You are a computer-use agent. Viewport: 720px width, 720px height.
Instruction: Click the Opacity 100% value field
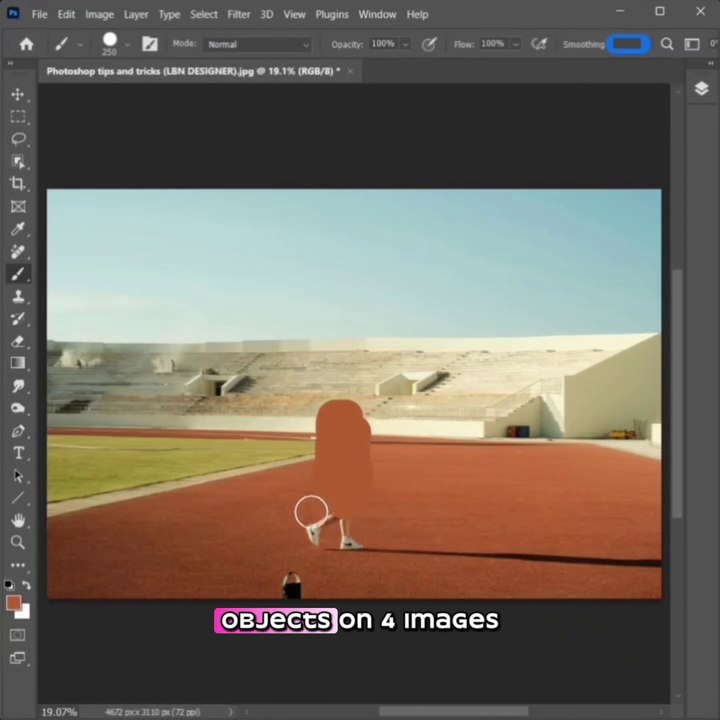pos(383,44)
